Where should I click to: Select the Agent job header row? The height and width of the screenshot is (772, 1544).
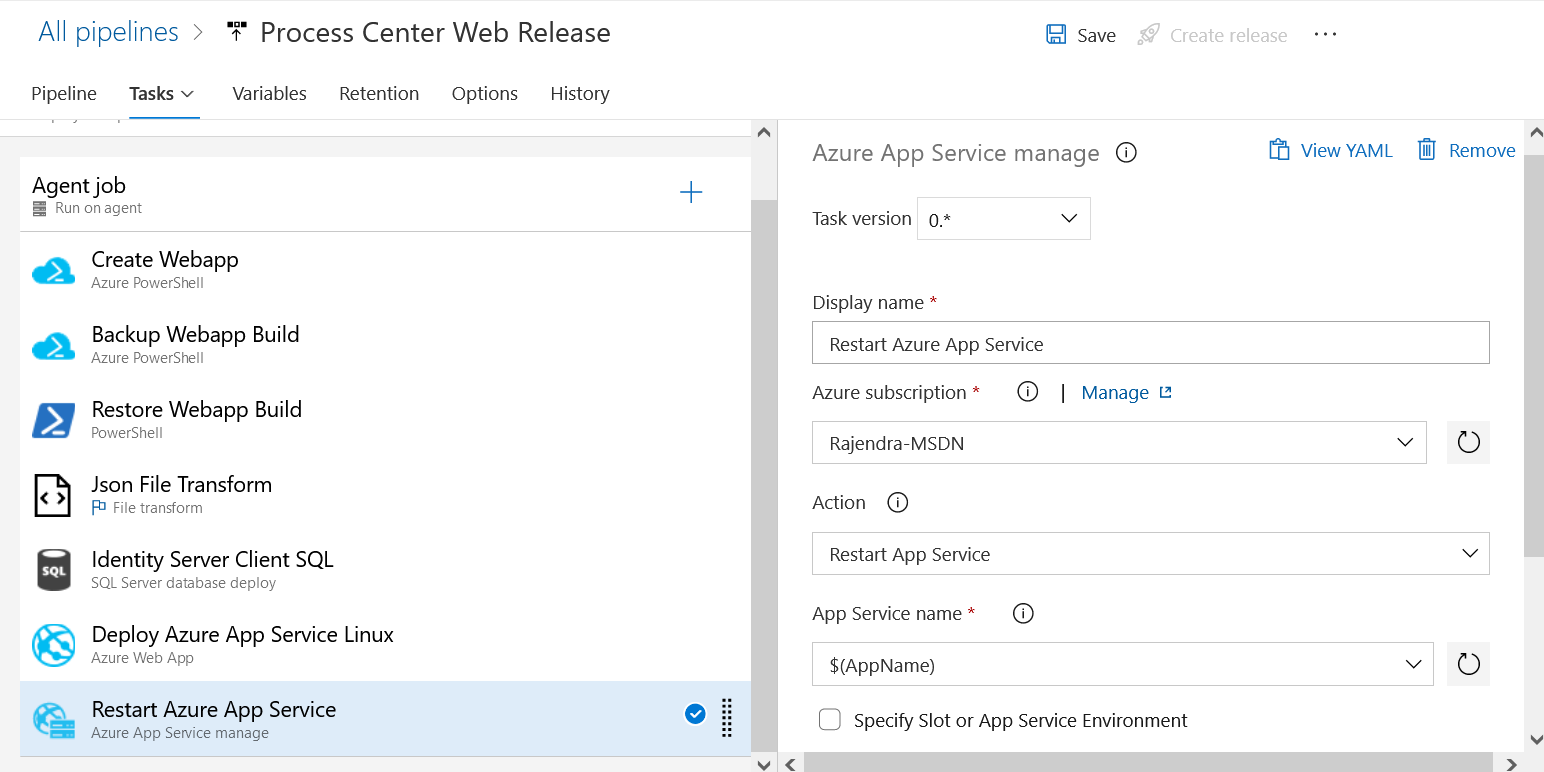click(385, 194)
